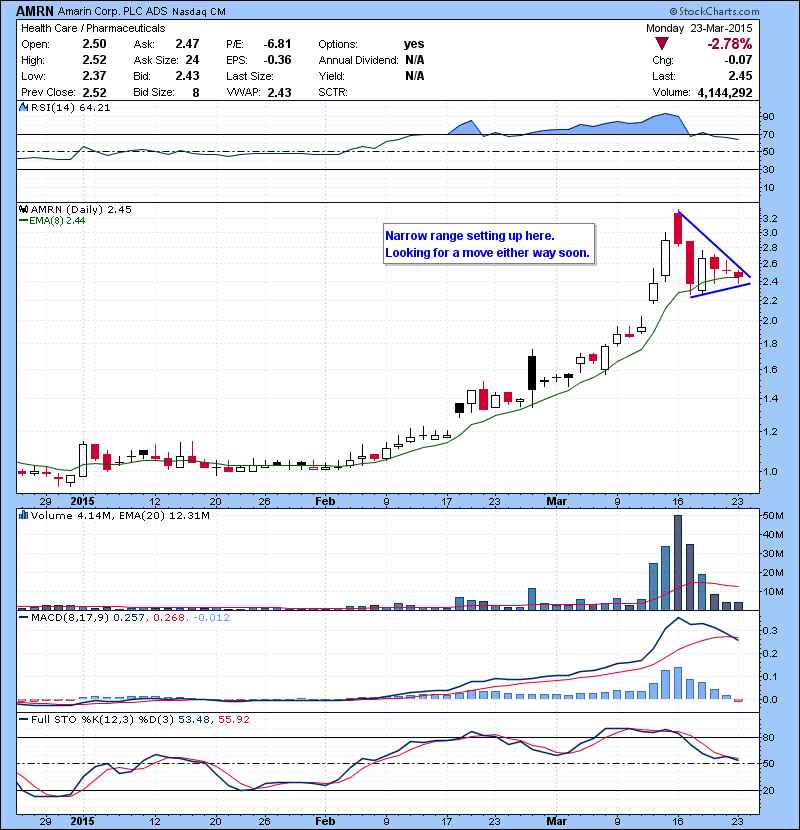Click the tallest volume bar near 50M
Image resolution: width=800 pixels, height=830 pixels.
tap(678, 562)
